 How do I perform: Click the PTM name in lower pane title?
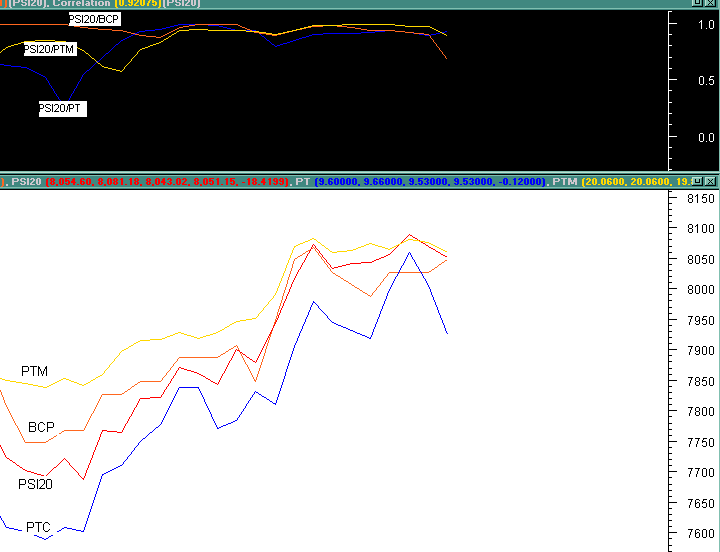click(x=564, y=182)
